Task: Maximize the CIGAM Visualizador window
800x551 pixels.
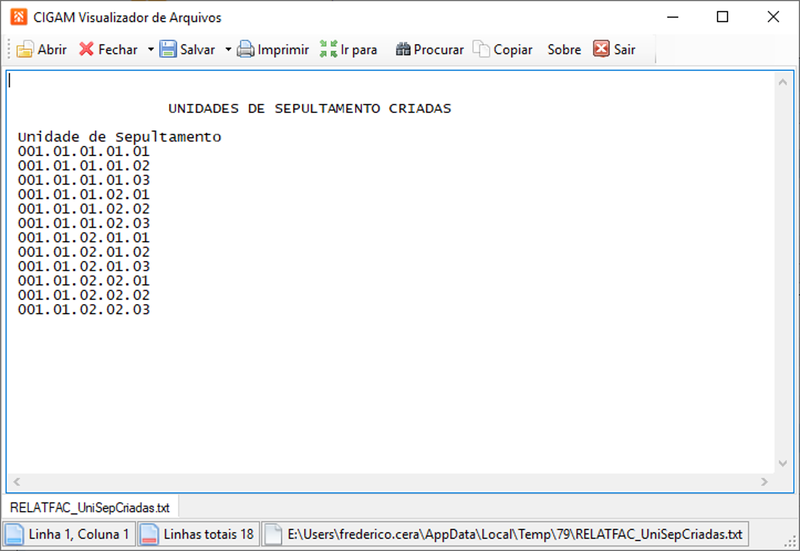Action: [722, 17]
